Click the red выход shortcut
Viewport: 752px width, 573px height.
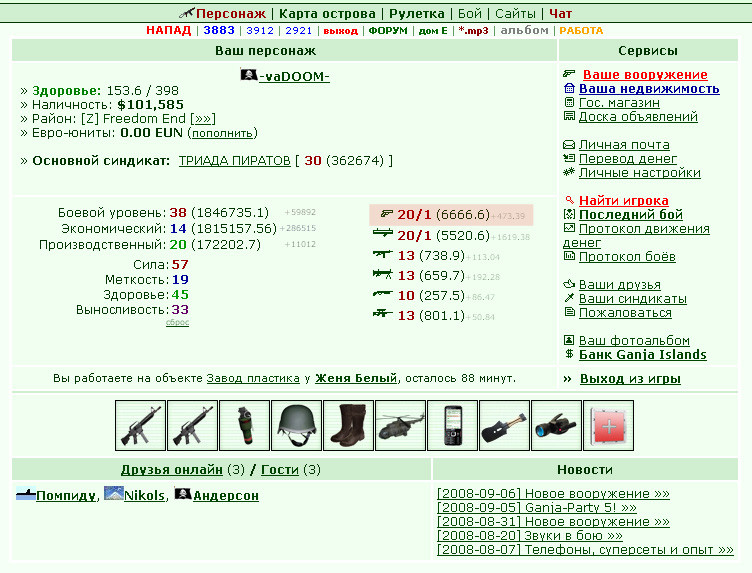click(341, 31)
